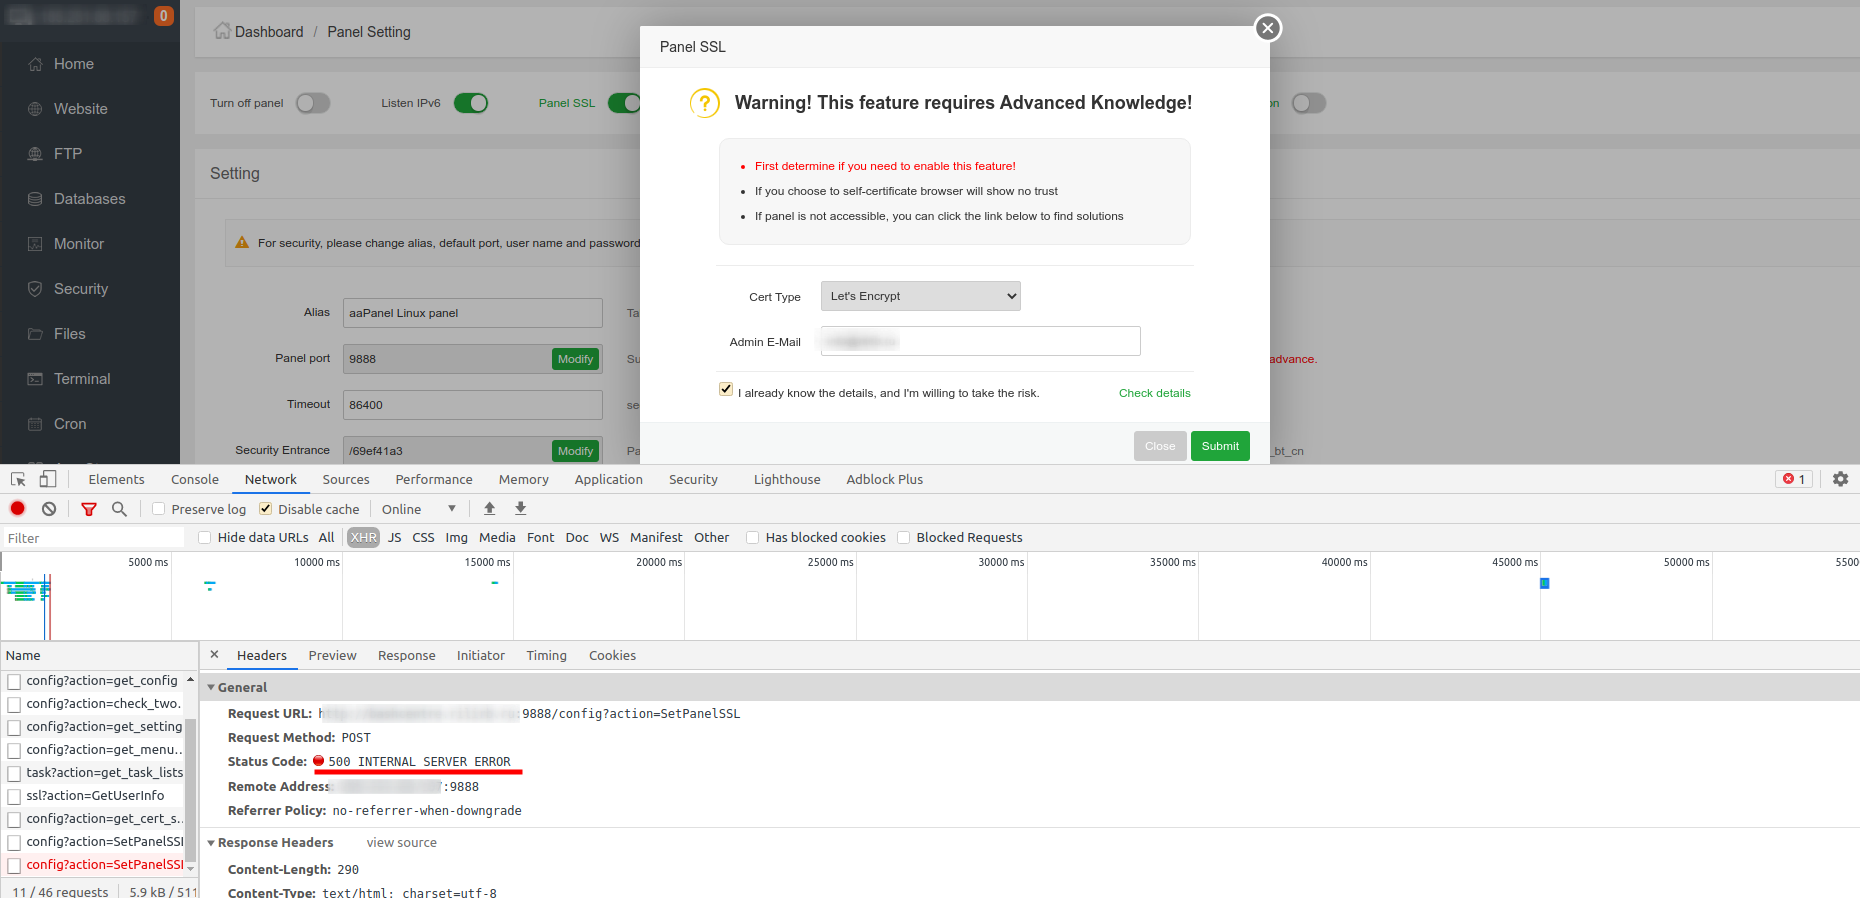Image resolution: width=1860 pixels, height=898 pixels.
Task: Enable the Preserve log checkbox
Action: (159, 509)
